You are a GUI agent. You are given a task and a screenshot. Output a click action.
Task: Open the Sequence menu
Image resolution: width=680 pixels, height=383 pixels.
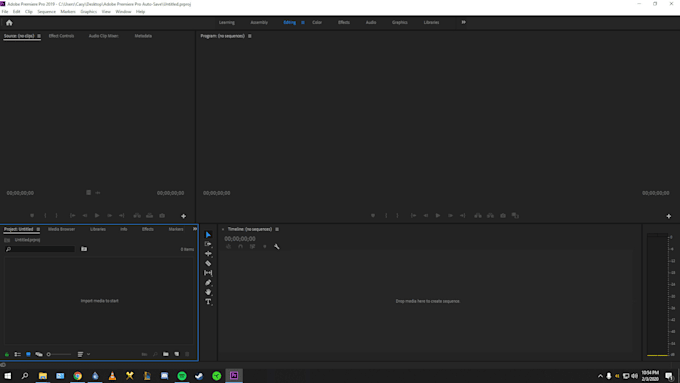click(x=46, y=12)
